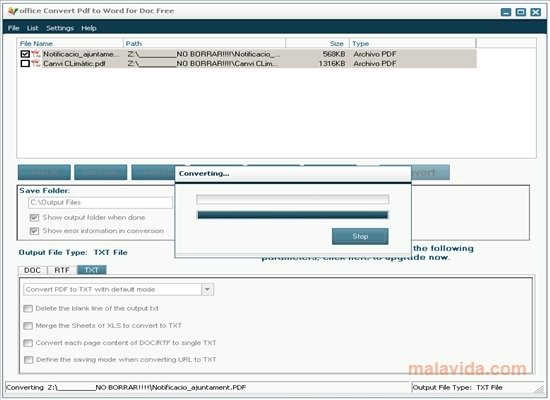Click Output File Type in status bar
Viewport: 550px width, 400px height.
point(457,387)
